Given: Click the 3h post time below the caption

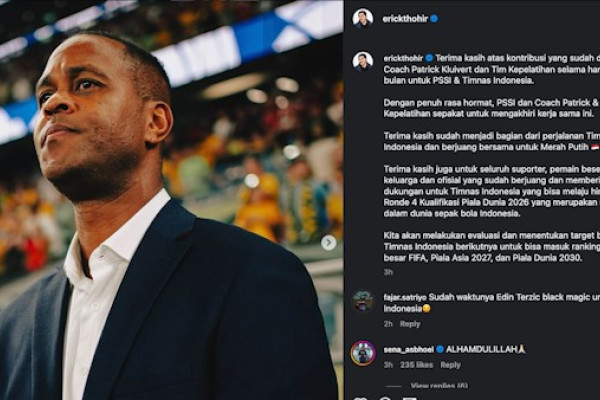Looking at the screenshot, I should tap(388, 272).
